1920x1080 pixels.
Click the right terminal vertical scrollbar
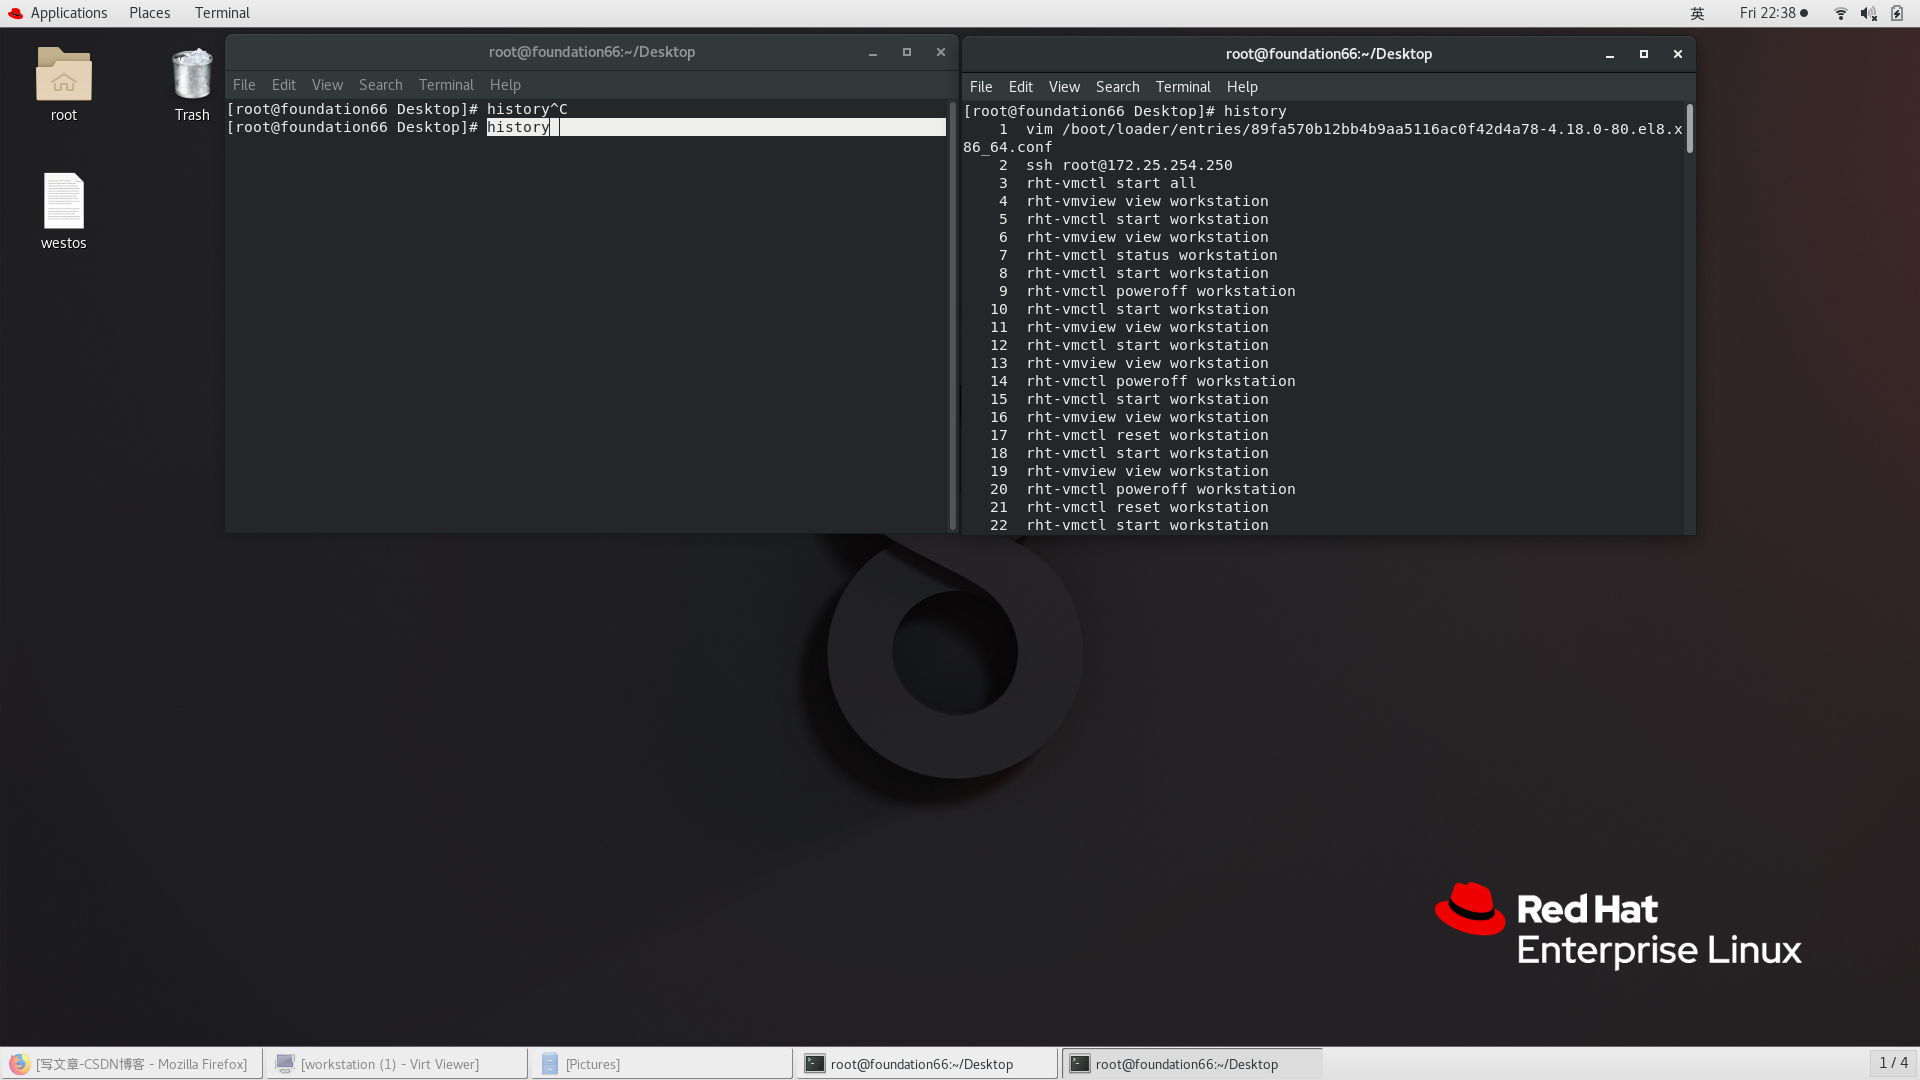1689,130
